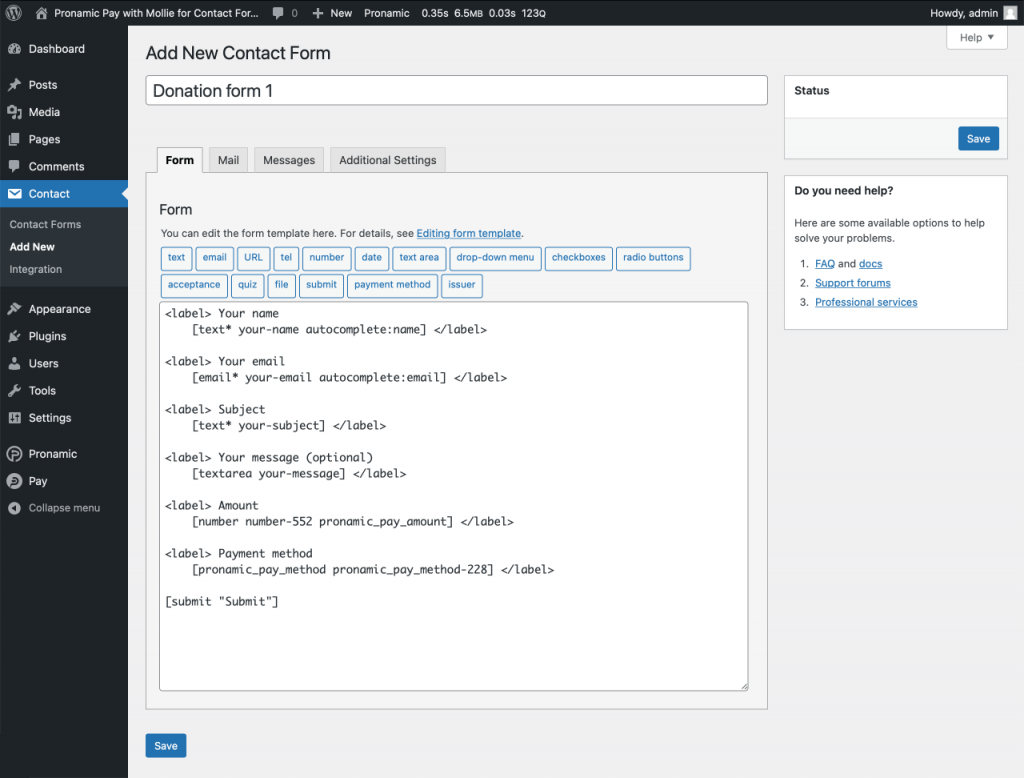Click the Comments speech bubble sidebar icon
Screen dimensions: 1024x778
point(14,167)
